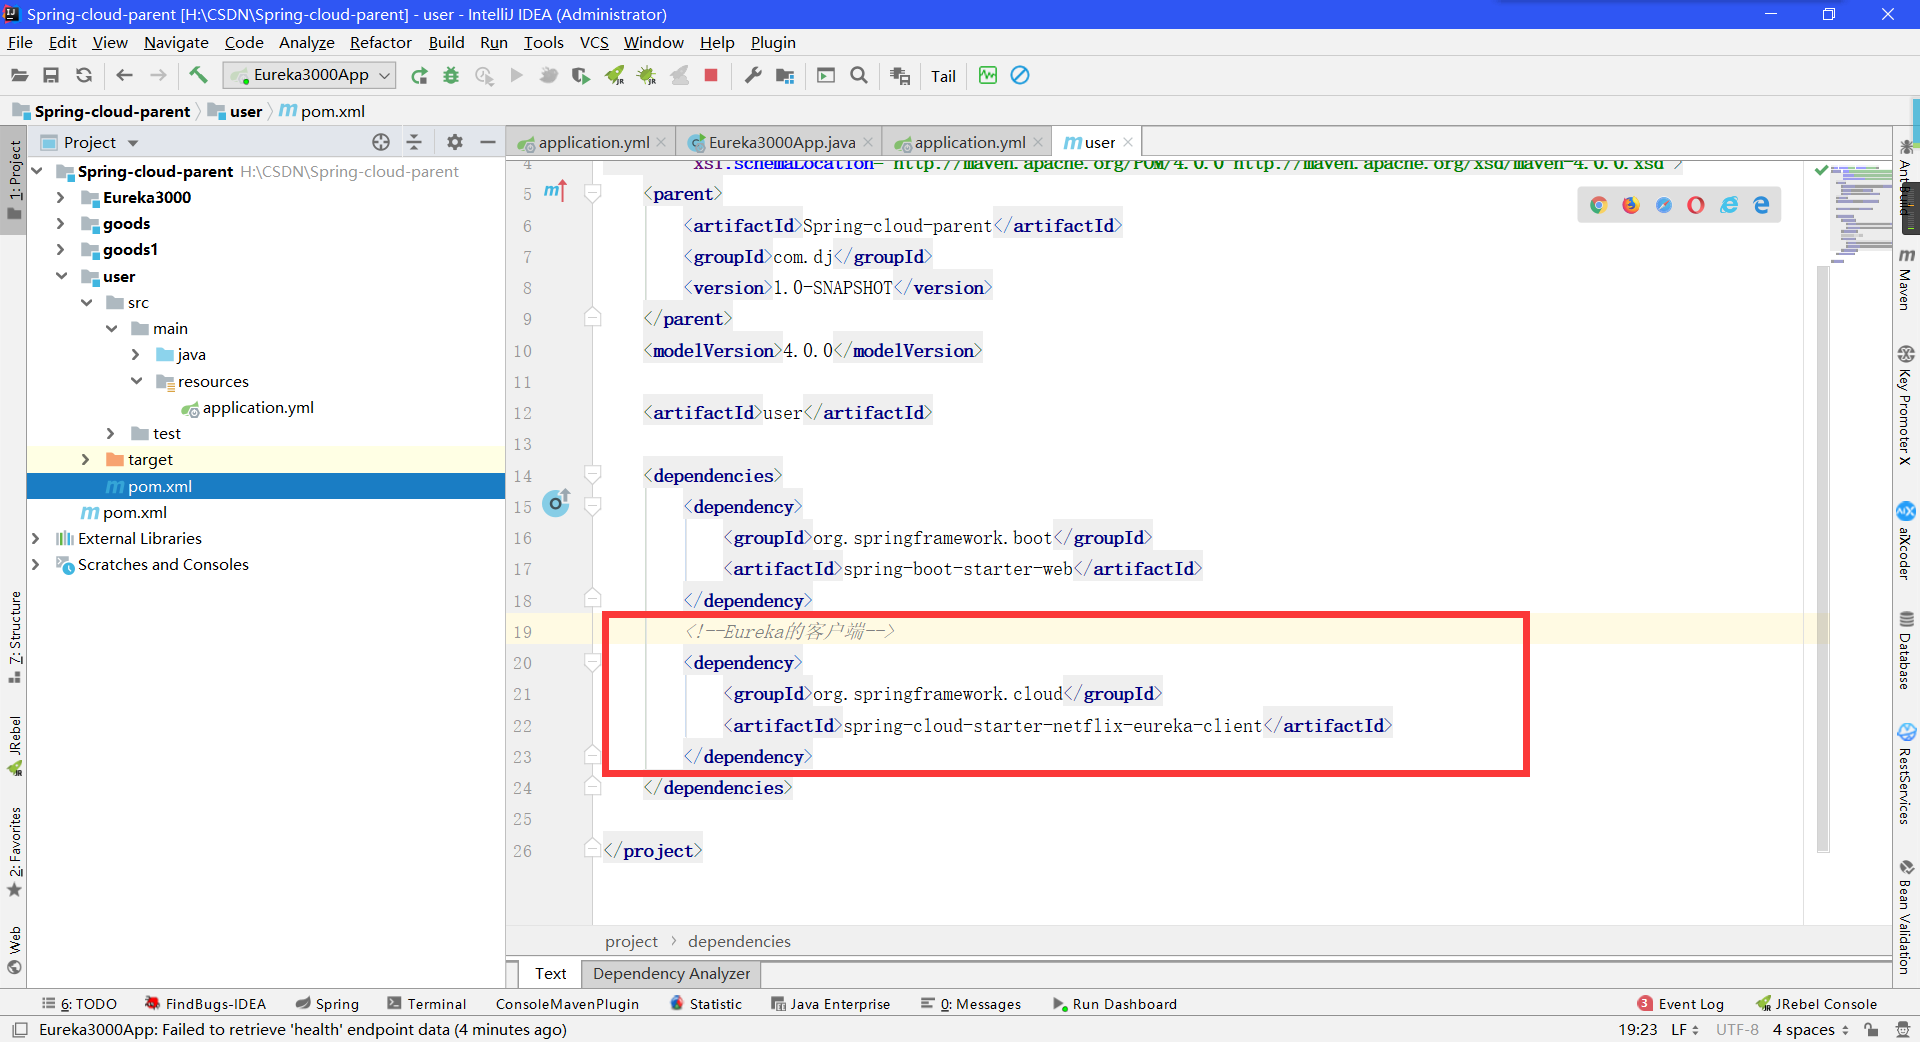Screen dimensions: 1920x1042
Task: Click the Search Everywhere magnifier icon
Action: click(859, 75)
